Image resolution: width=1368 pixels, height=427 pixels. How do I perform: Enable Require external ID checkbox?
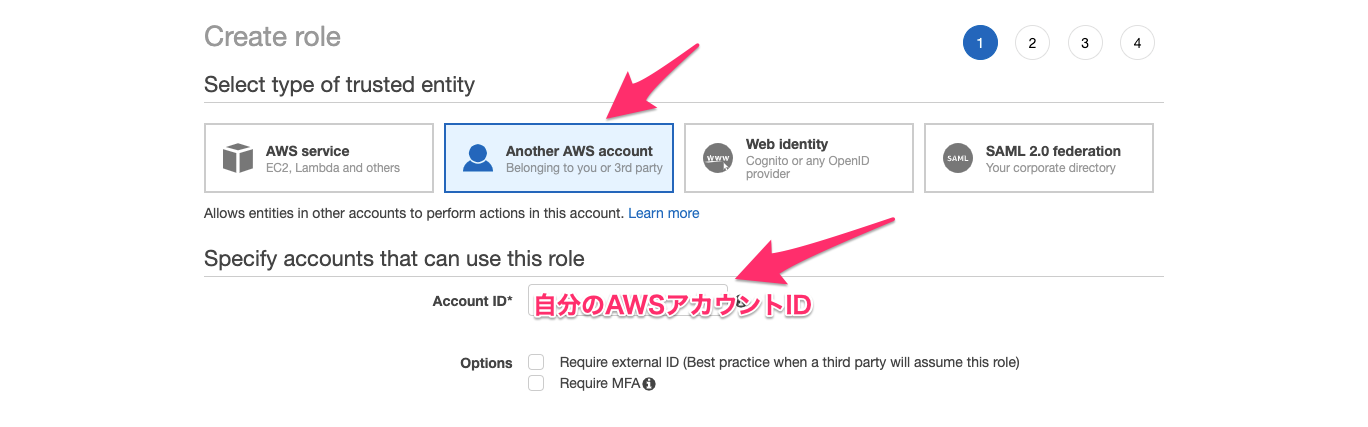pyautogui.click(x=536, y=362)
